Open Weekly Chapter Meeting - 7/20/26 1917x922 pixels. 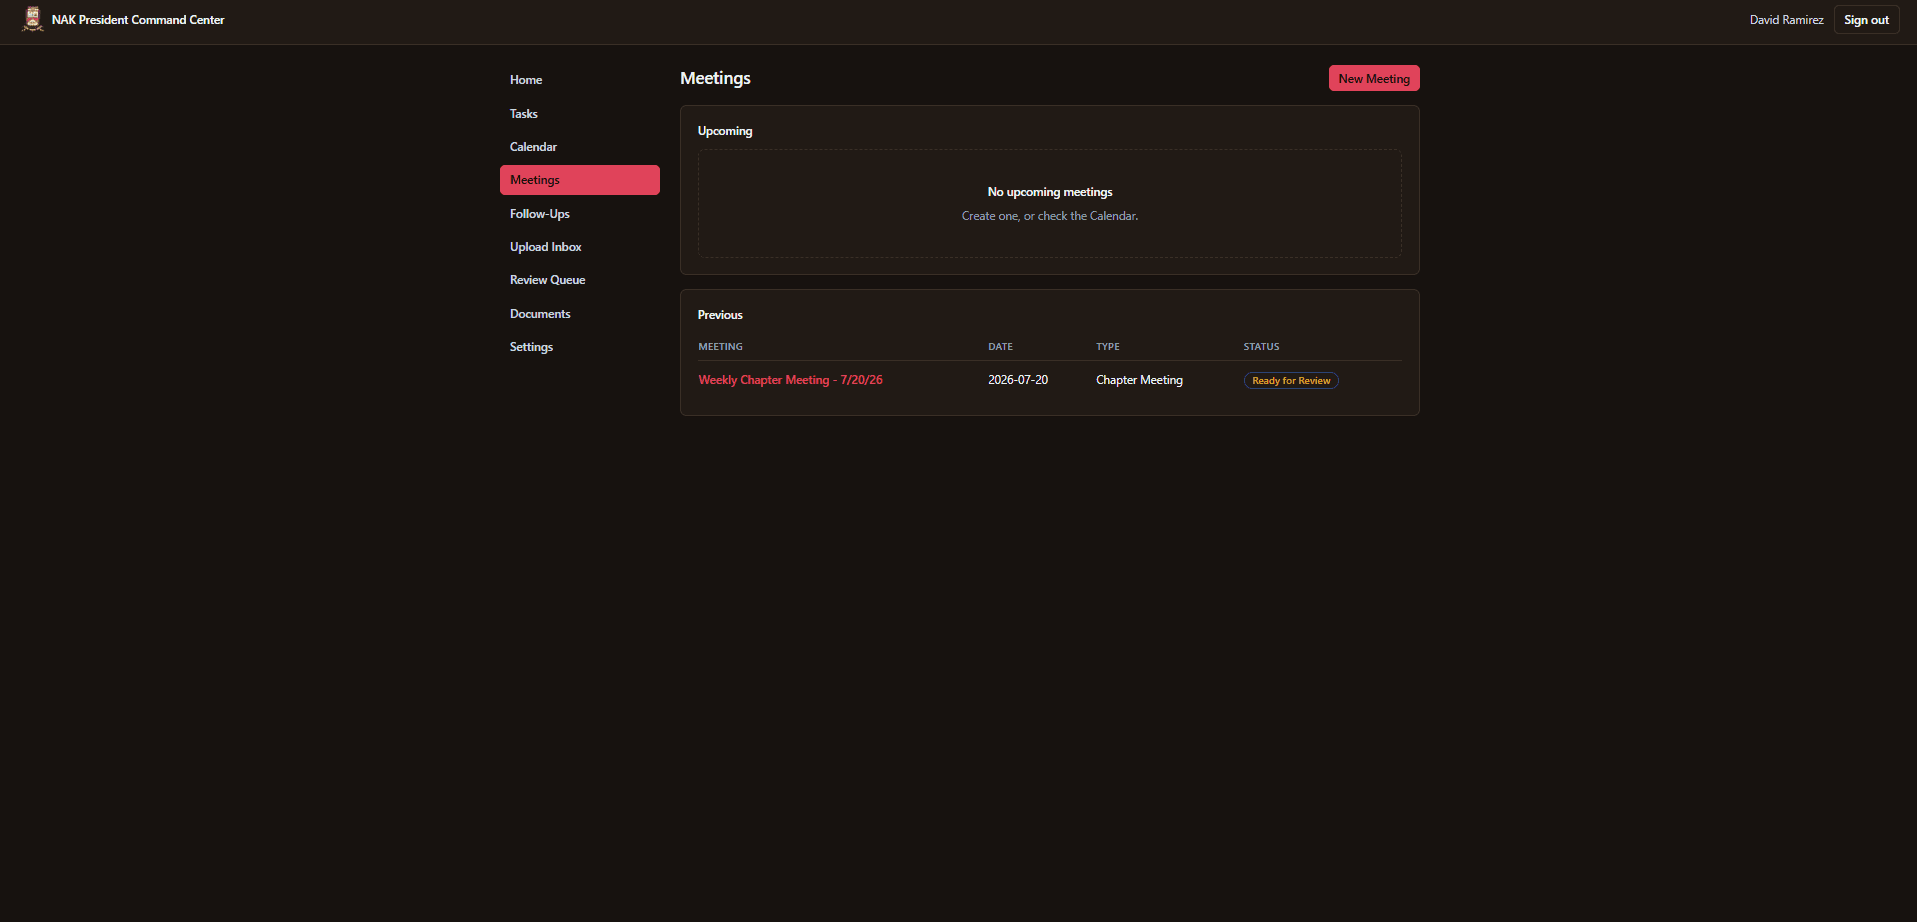tap(790, 380)
